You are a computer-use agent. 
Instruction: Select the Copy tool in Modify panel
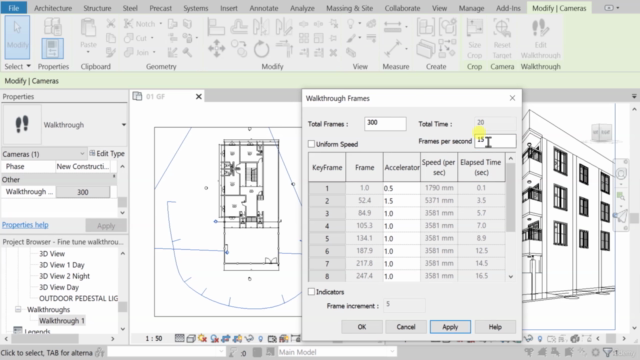click(239, 49)
